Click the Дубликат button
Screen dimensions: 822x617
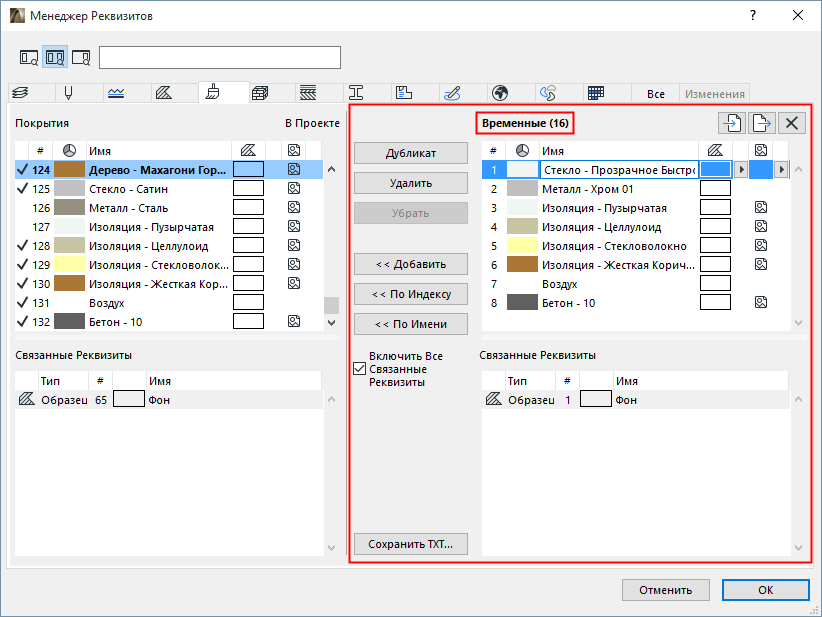410,153
